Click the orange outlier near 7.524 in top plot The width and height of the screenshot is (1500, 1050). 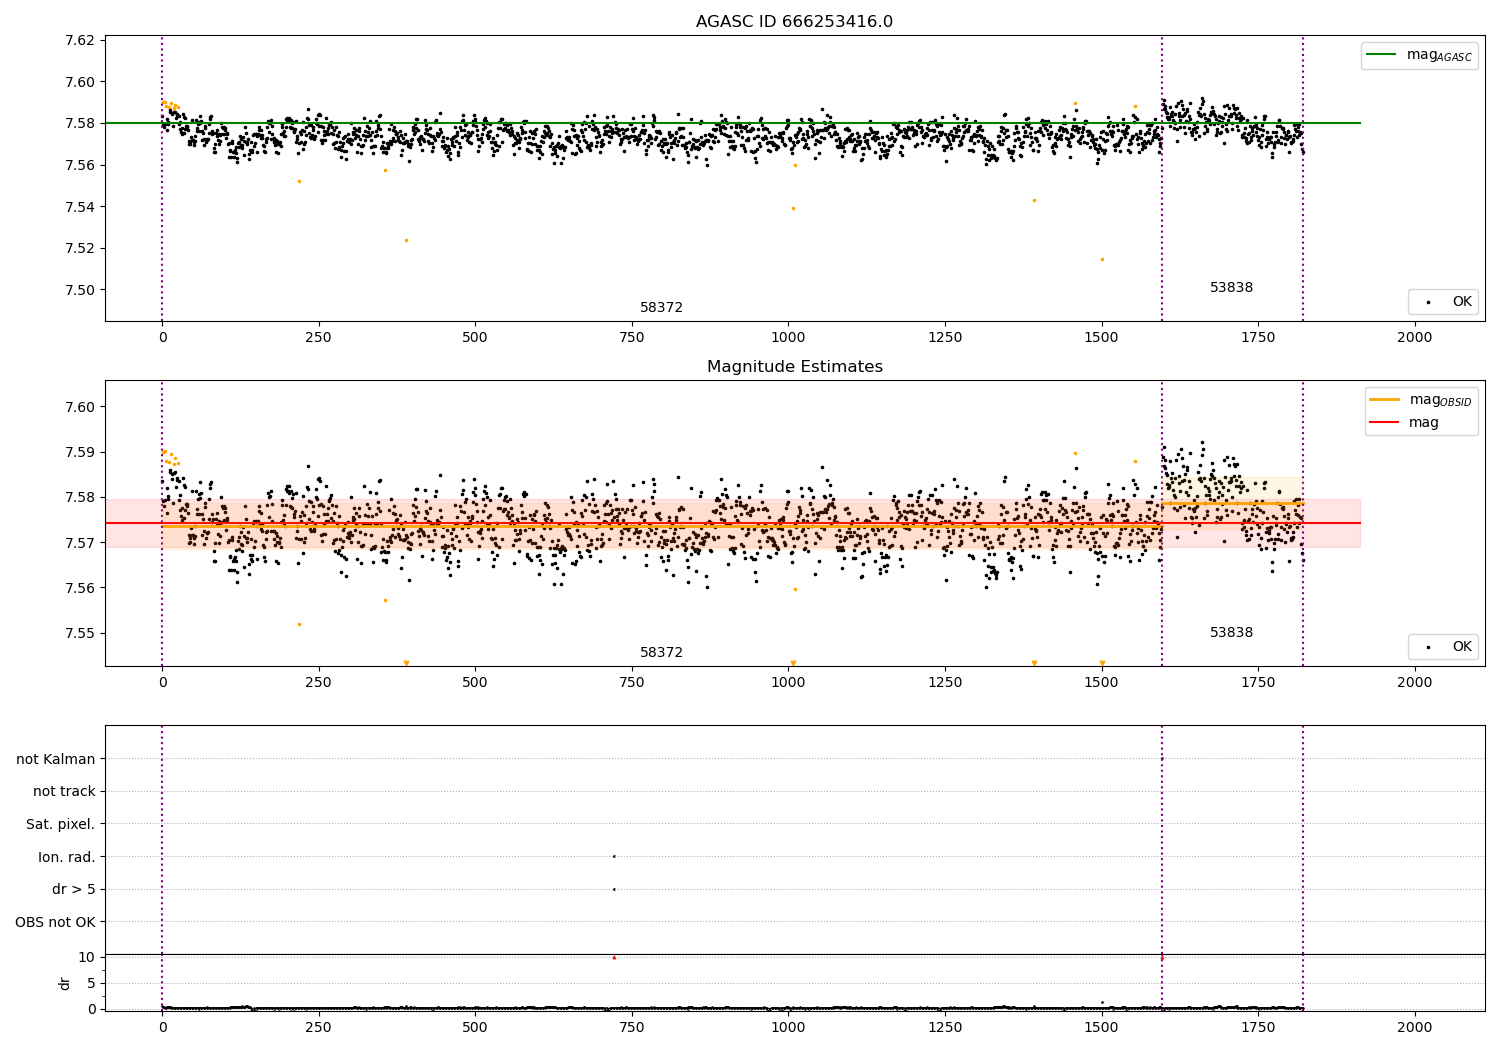(406, 240)
